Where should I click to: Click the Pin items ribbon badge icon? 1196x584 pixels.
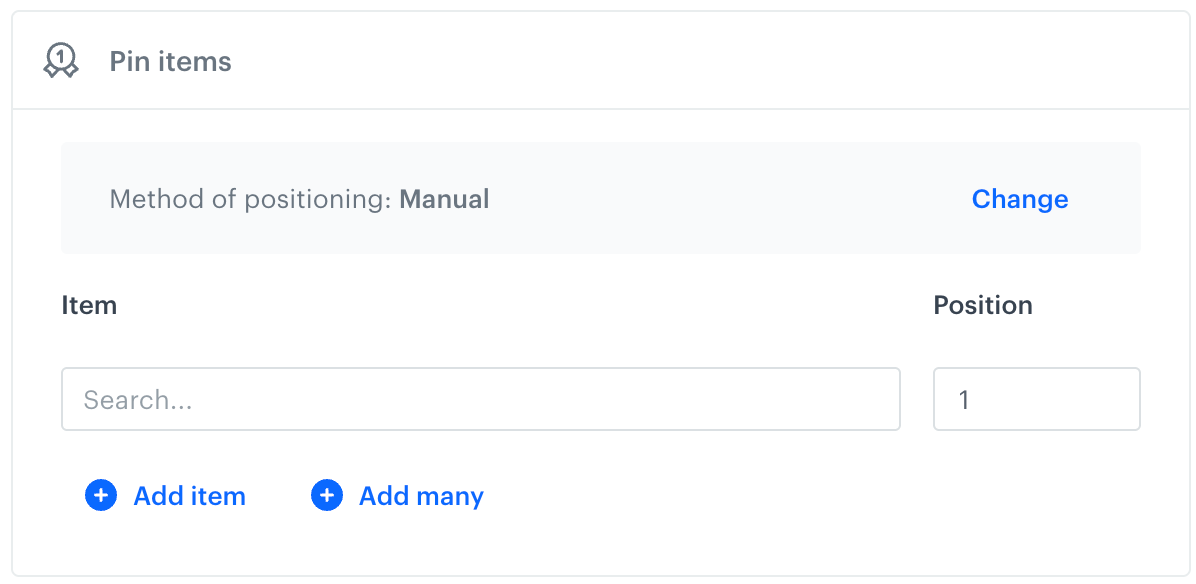tap(61, 62)
